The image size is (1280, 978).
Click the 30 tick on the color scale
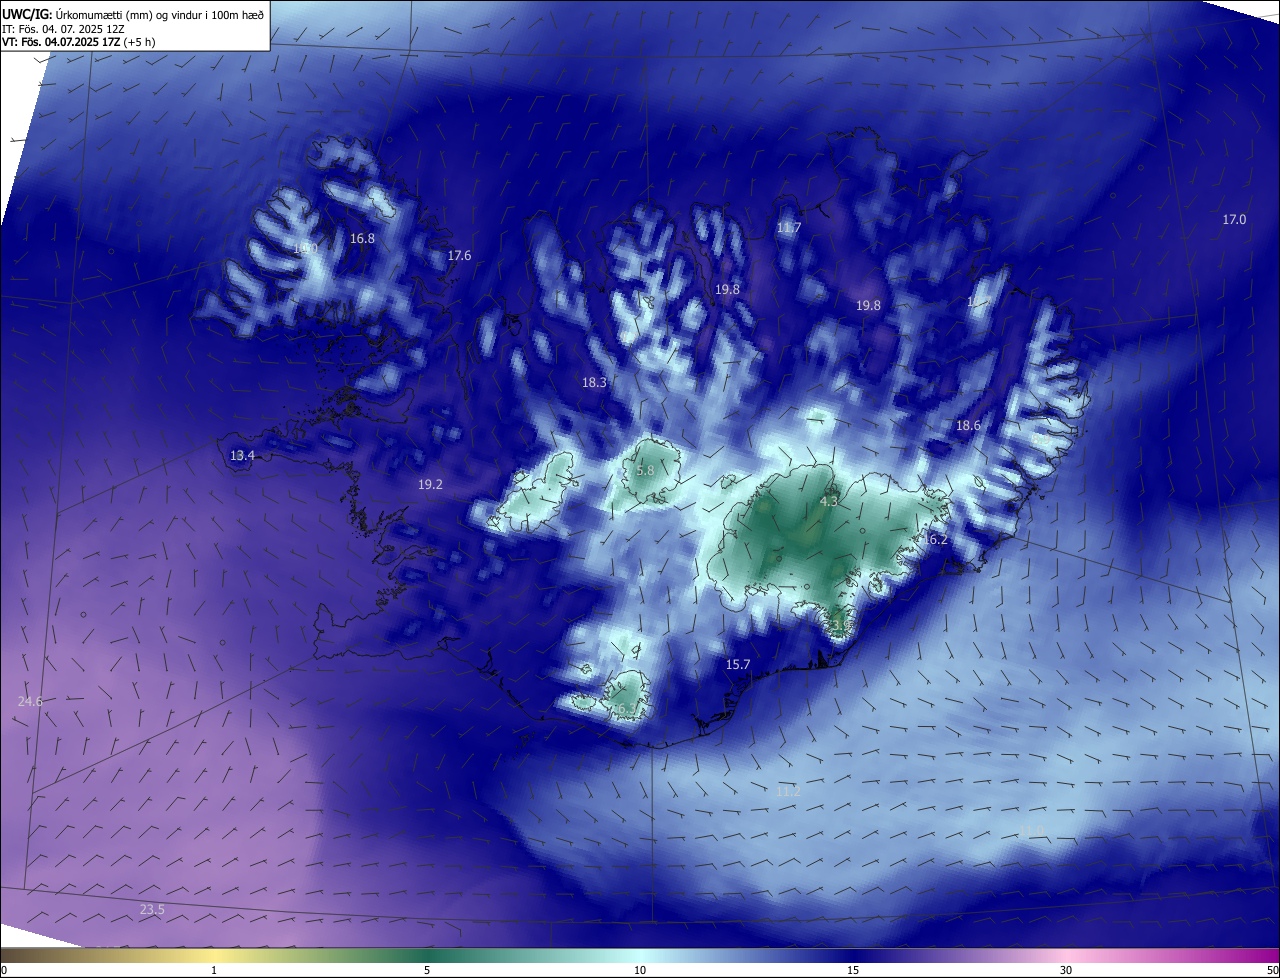coord(1066,970)
